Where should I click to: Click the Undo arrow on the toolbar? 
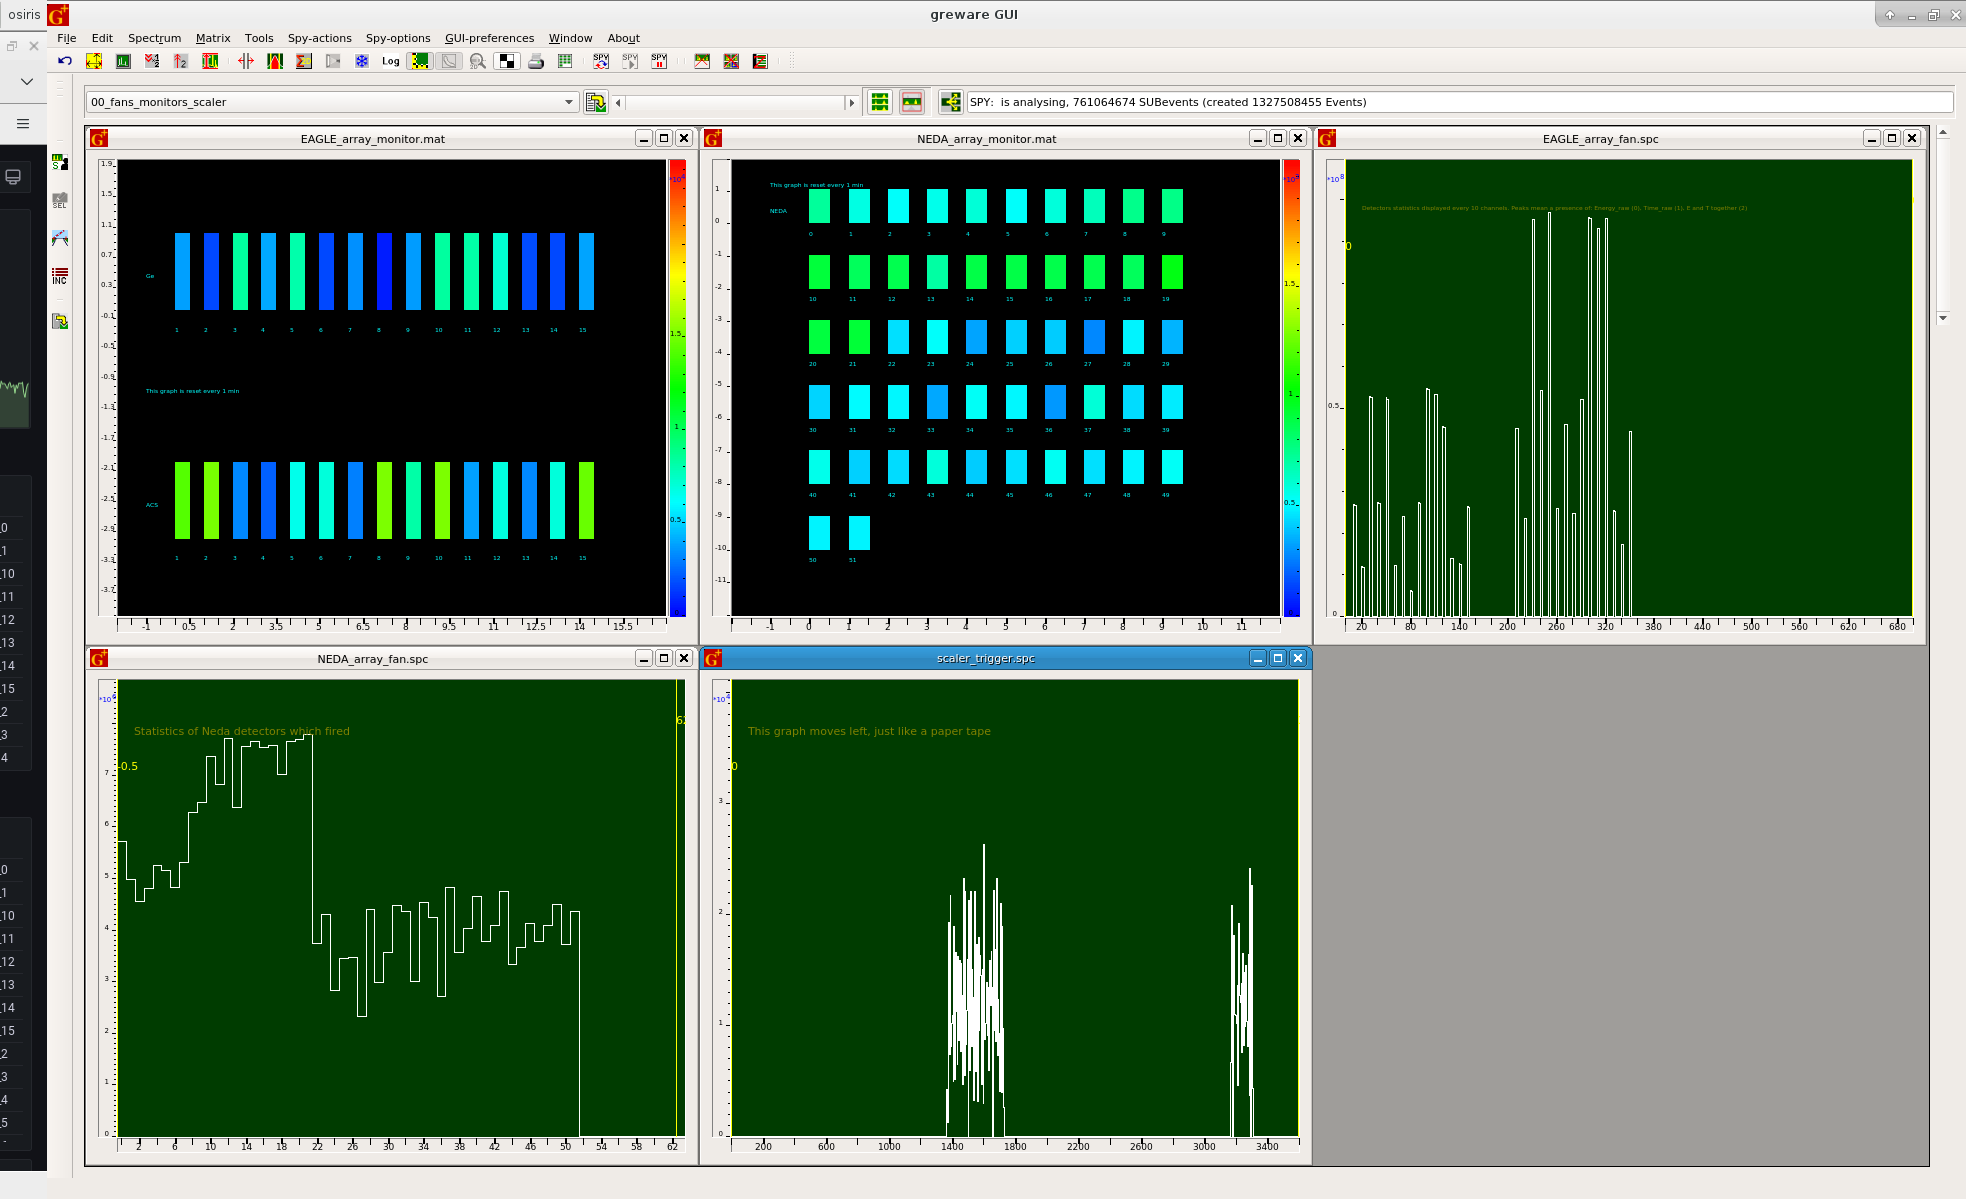64,61
